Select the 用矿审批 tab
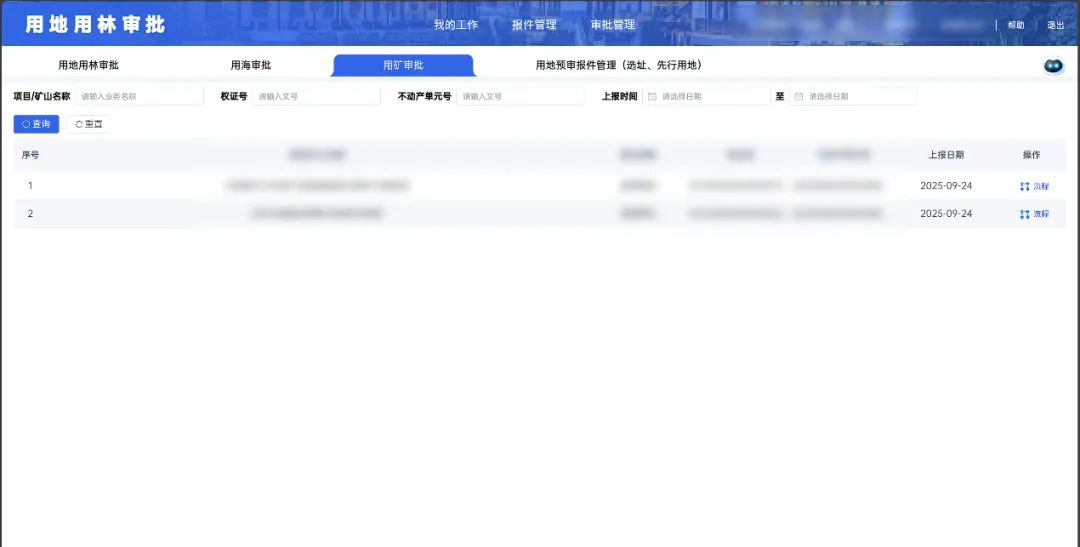Screen dimensions: 1080x547 click(403, 65)
